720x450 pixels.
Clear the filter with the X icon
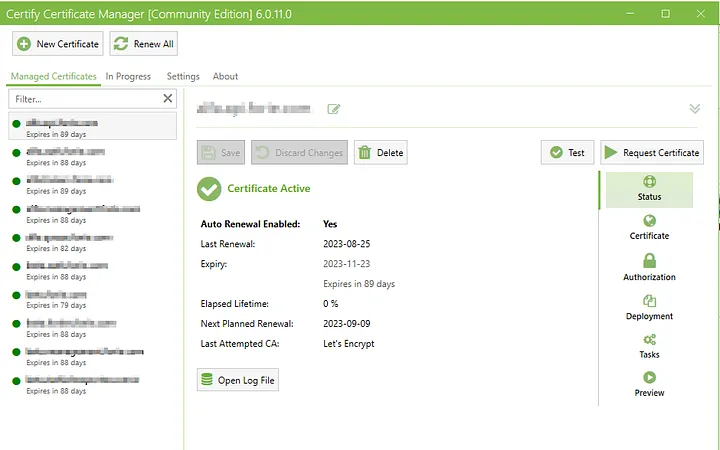tap(168, 99)
